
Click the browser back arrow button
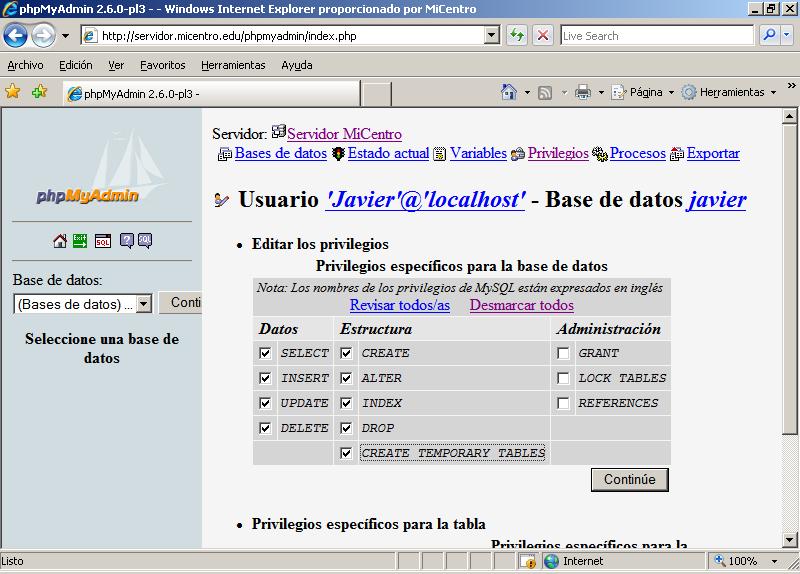(x=16, y=35)
